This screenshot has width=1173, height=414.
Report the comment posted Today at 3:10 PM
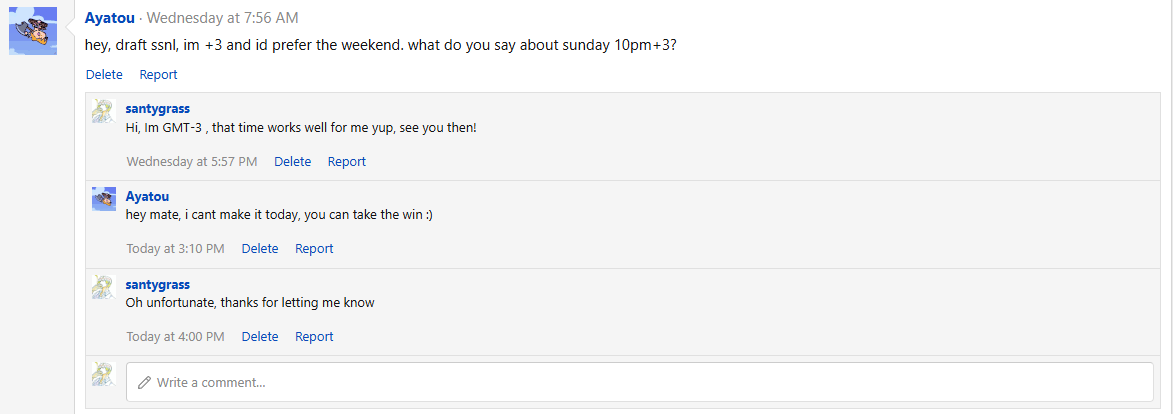pyautogui.click(x=314, y=248)
